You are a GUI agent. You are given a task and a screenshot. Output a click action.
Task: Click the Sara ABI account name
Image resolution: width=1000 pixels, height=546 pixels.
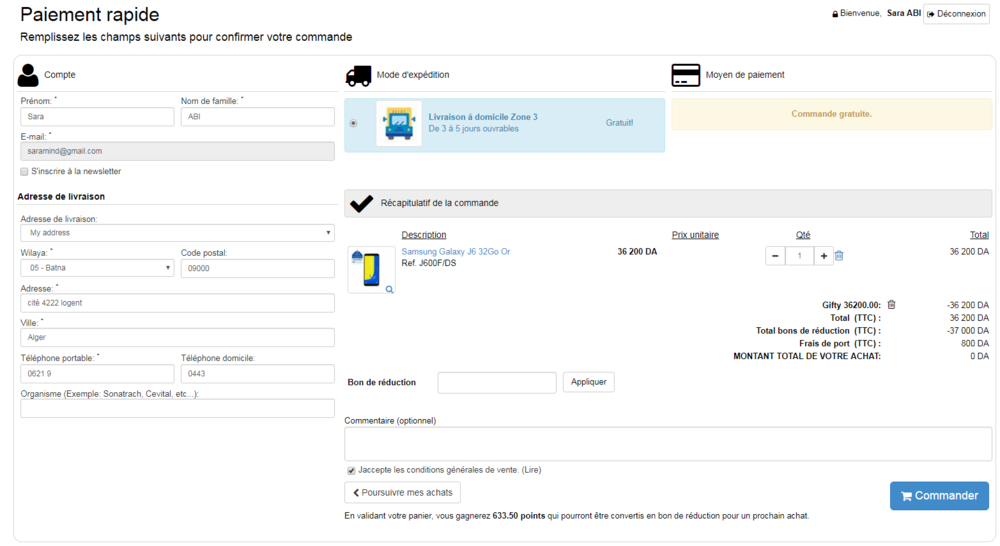[x=904, y=13]
